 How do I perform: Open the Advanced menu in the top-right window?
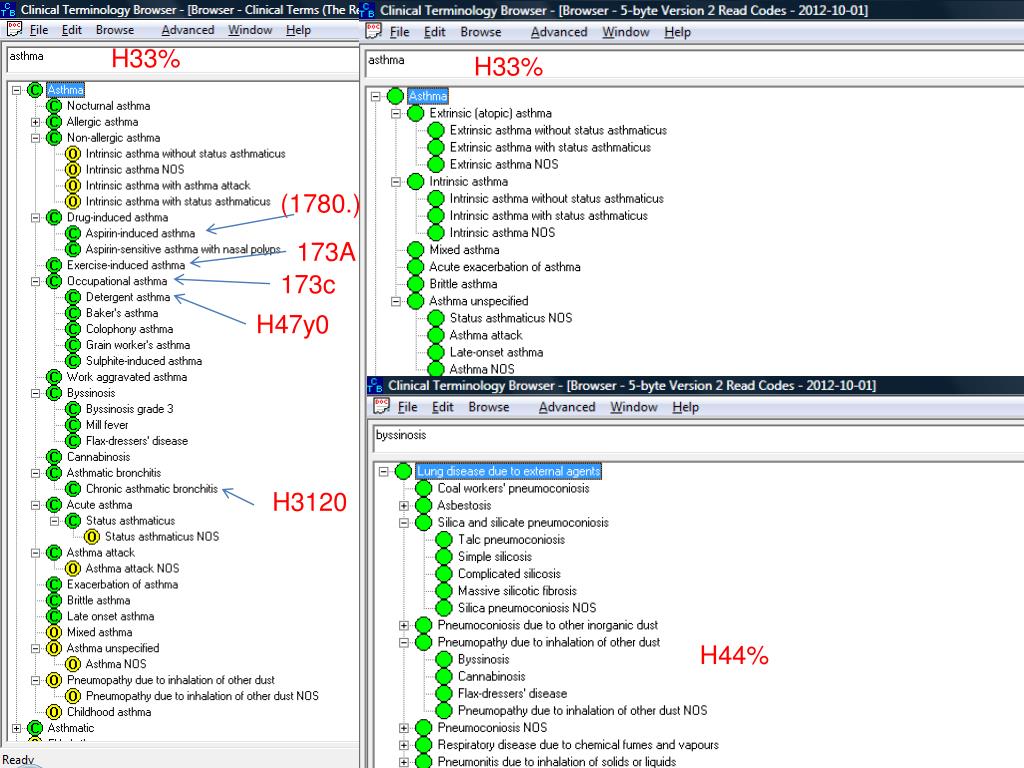[559, 32]
